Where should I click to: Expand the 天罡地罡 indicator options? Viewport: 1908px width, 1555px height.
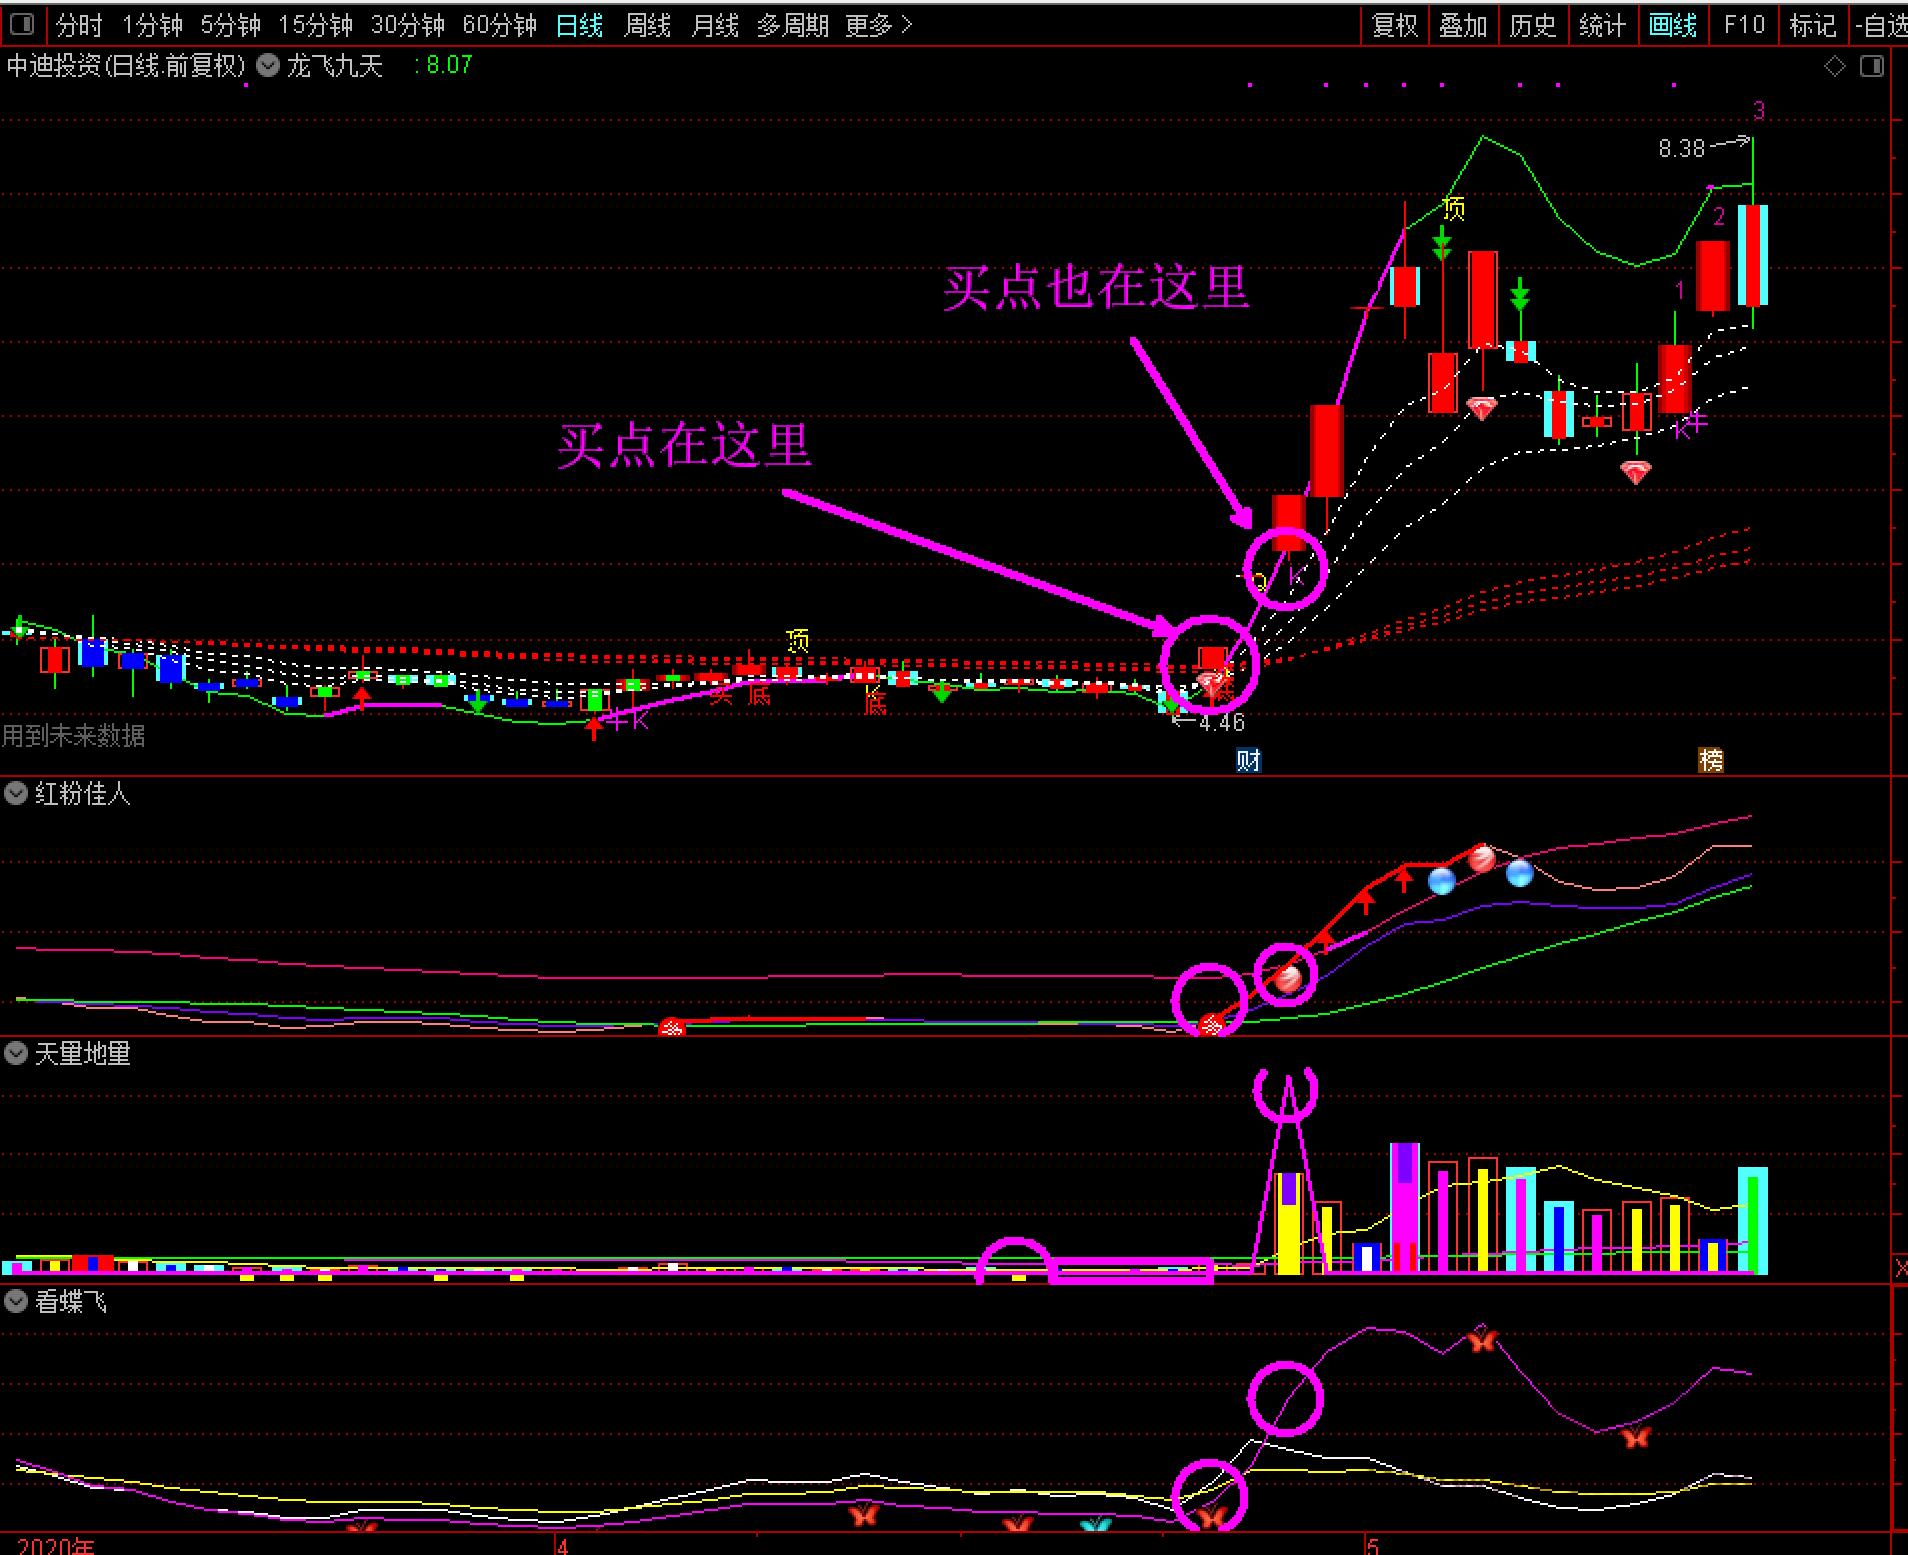(x=16, y=1053)
